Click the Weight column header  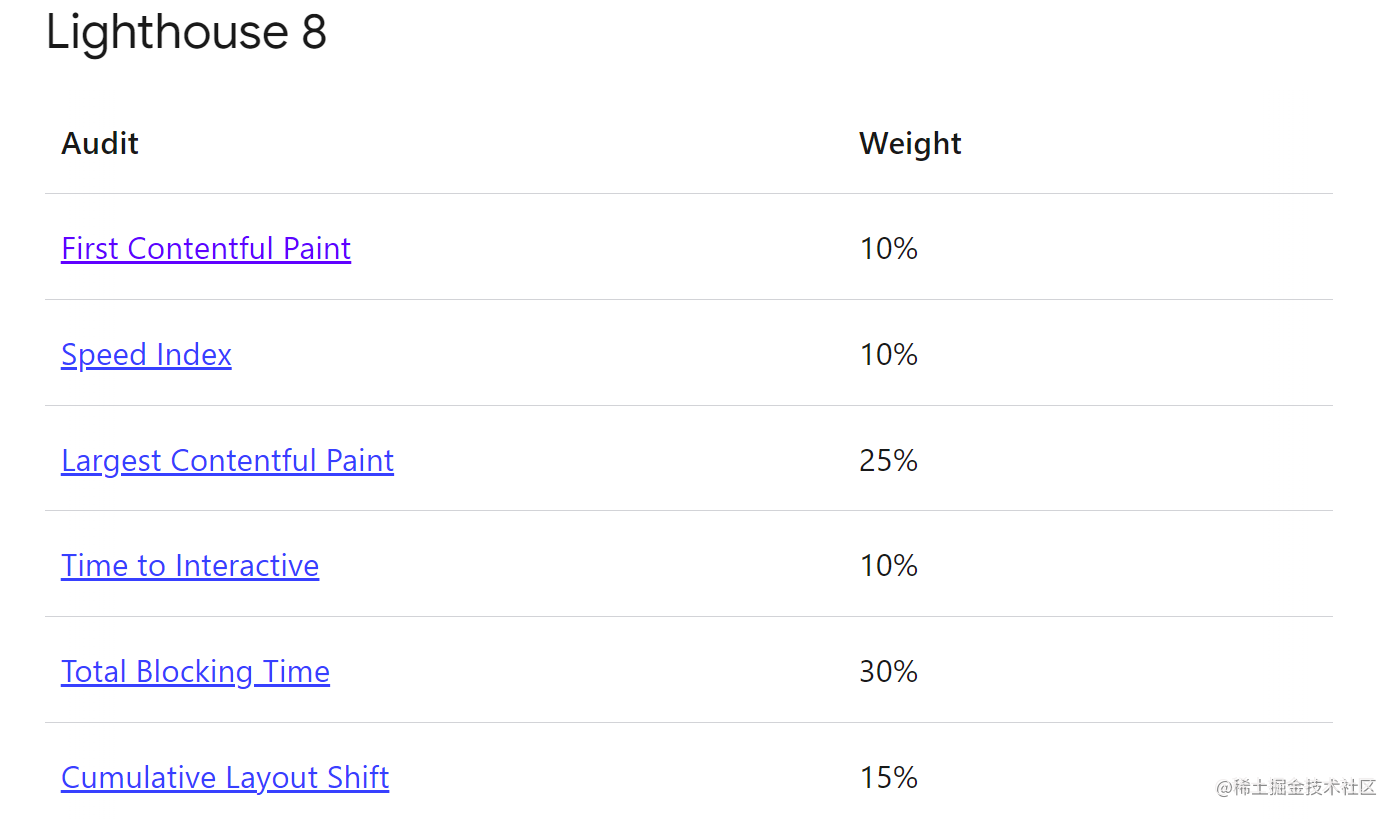point(910,144)
